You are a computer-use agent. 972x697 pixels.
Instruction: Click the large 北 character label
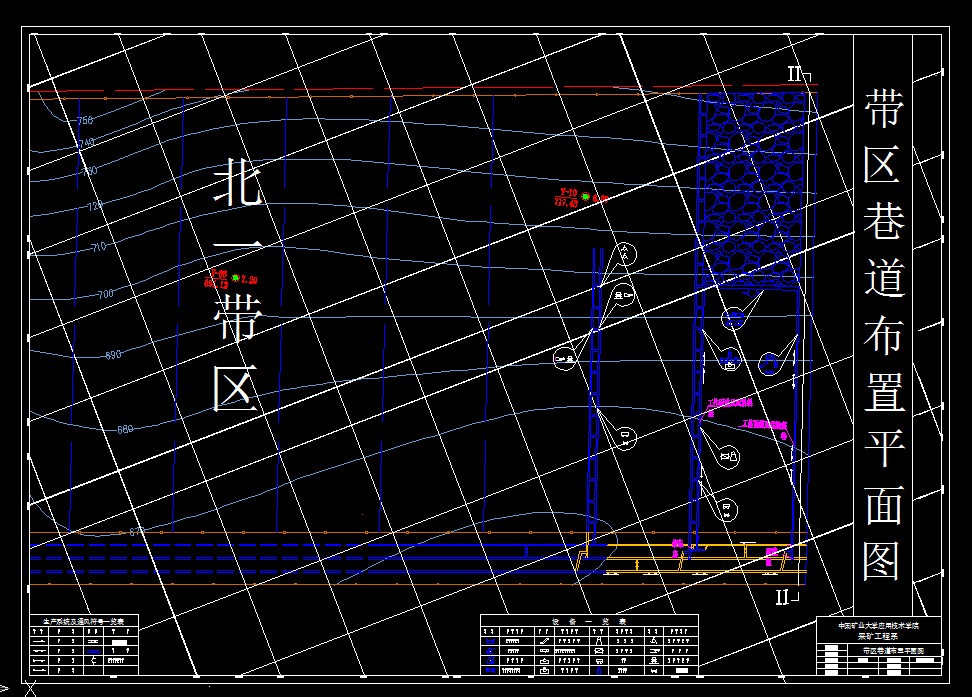pyautogui.click(x=236, y=181)
